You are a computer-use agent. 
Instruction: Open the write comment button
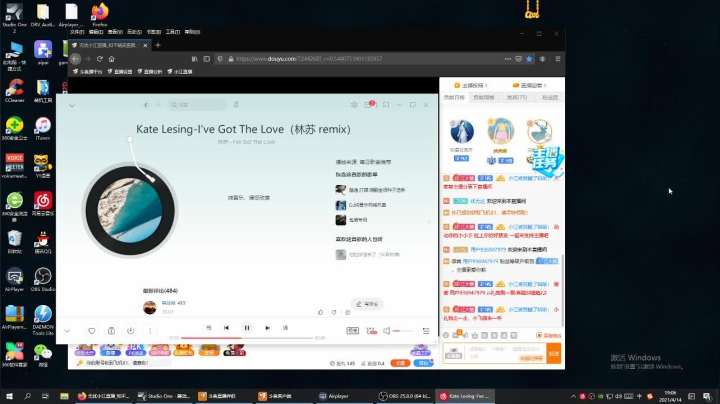[367, 304]
